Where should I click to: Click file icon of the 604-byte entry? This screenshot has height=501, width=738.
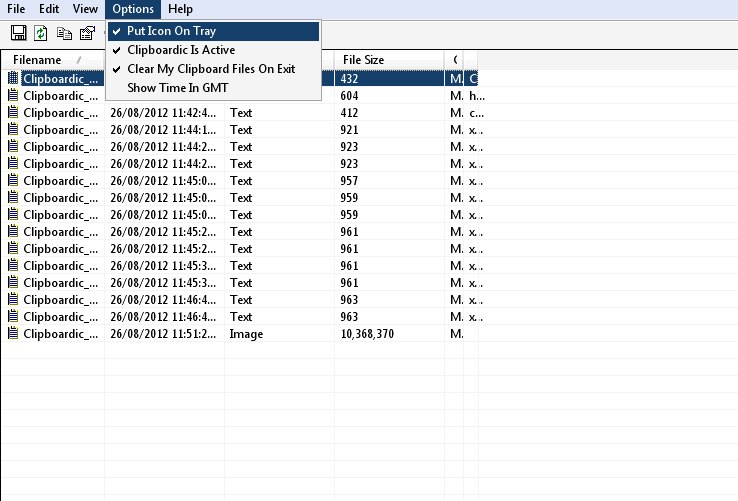[13, 96]
